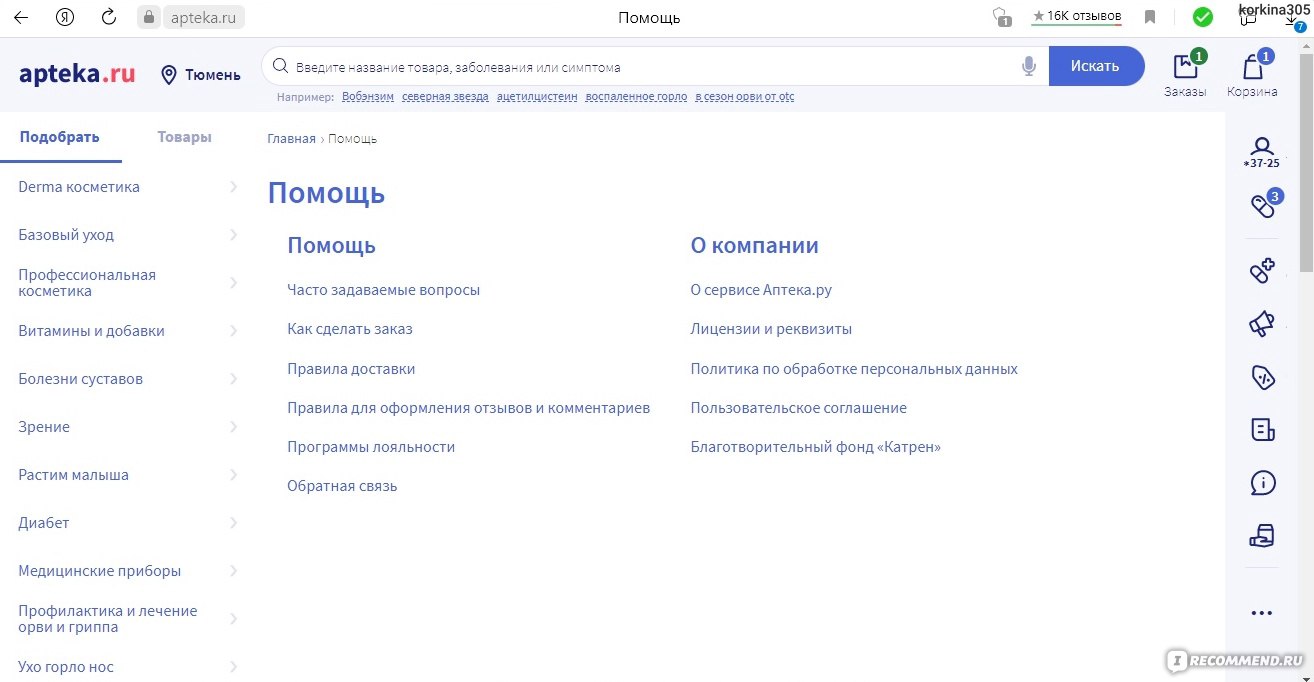Switch to the Подобрать tab

coord(60,137)
